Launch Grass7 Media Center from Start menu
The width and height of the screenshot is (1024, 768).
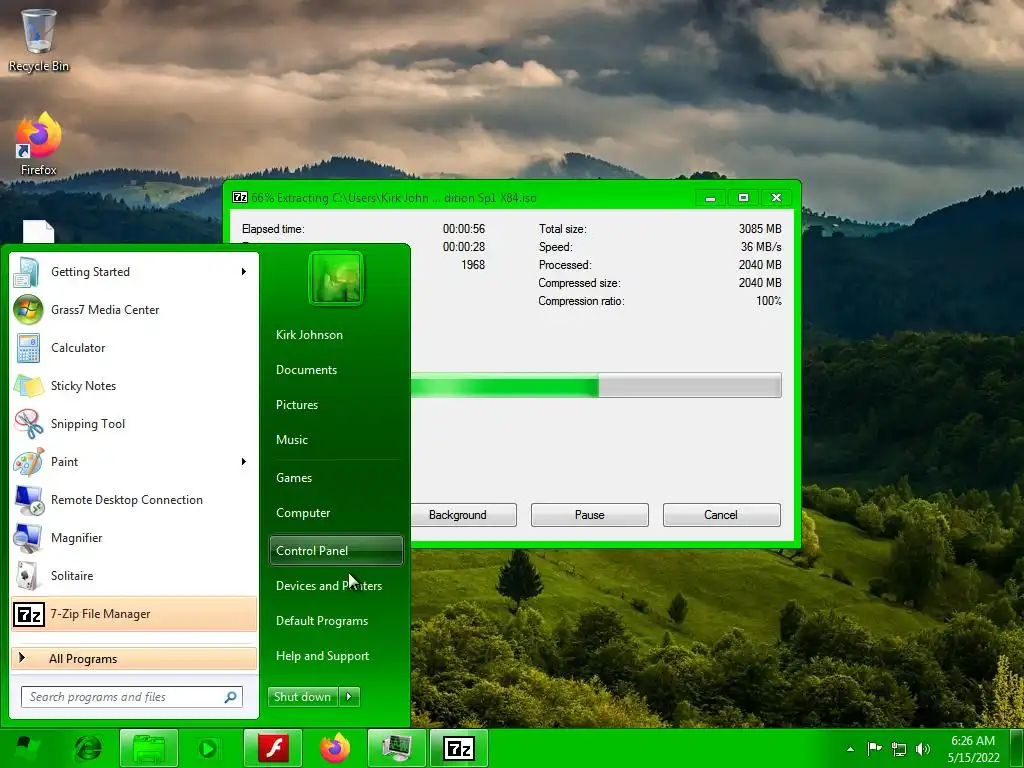click(x=134, y=310)
